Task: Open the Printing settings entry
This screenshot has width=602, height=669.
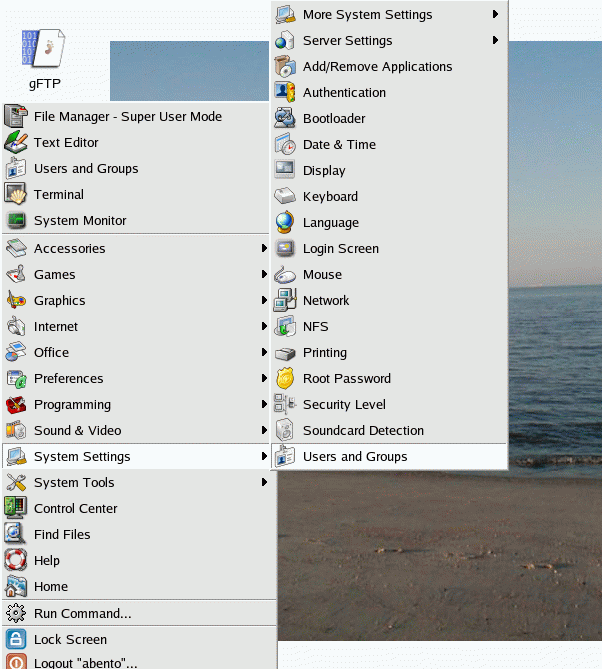Action: [x=390, y=352]
